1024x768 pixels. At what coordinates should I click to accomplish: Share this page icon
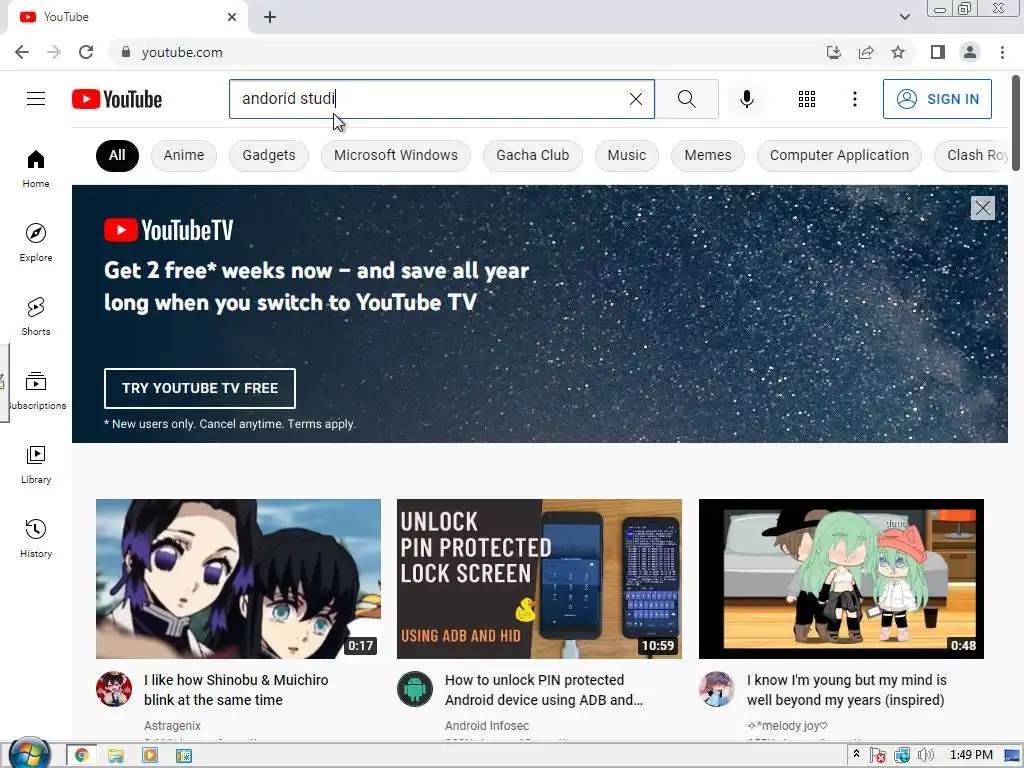point(866,52)
